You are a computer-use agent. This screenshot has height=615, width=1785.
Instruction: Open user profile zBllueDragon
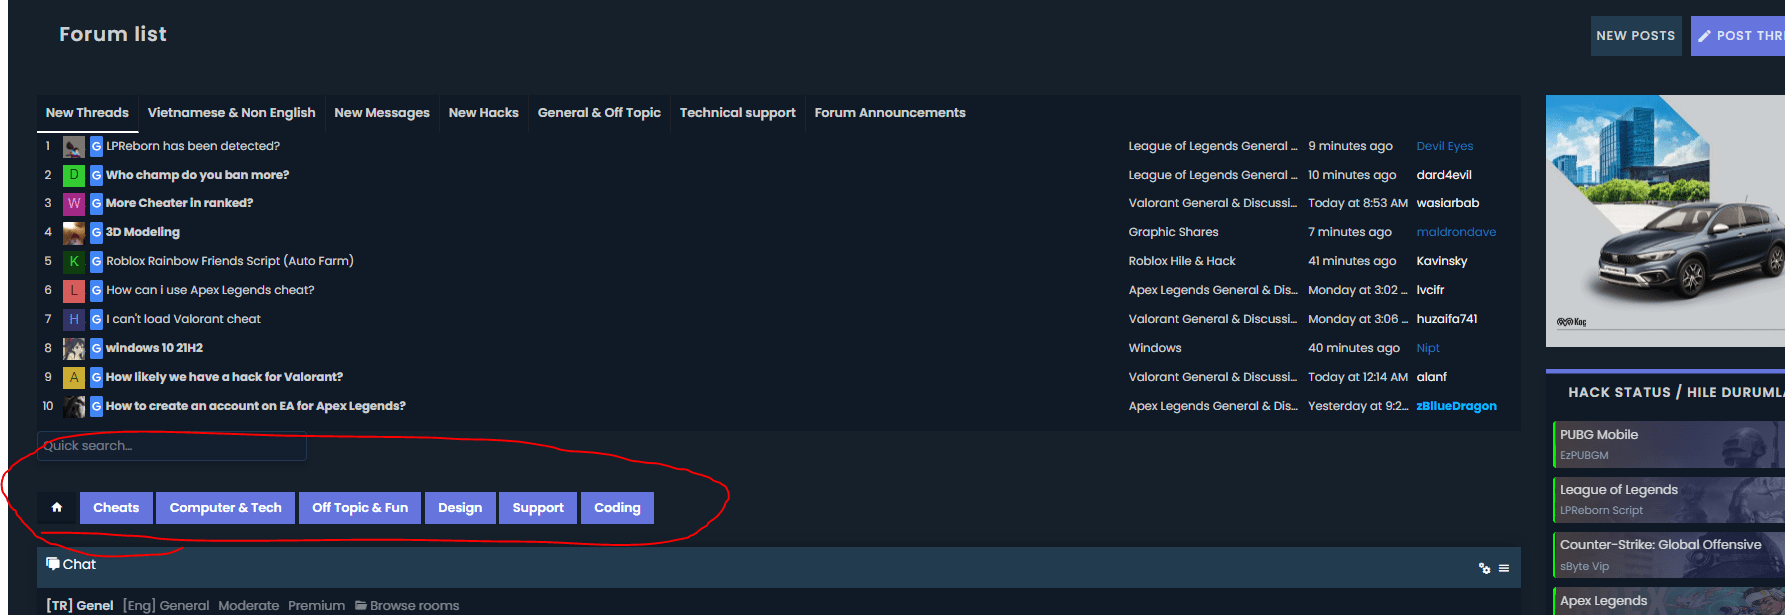(x=1457, y=406)
